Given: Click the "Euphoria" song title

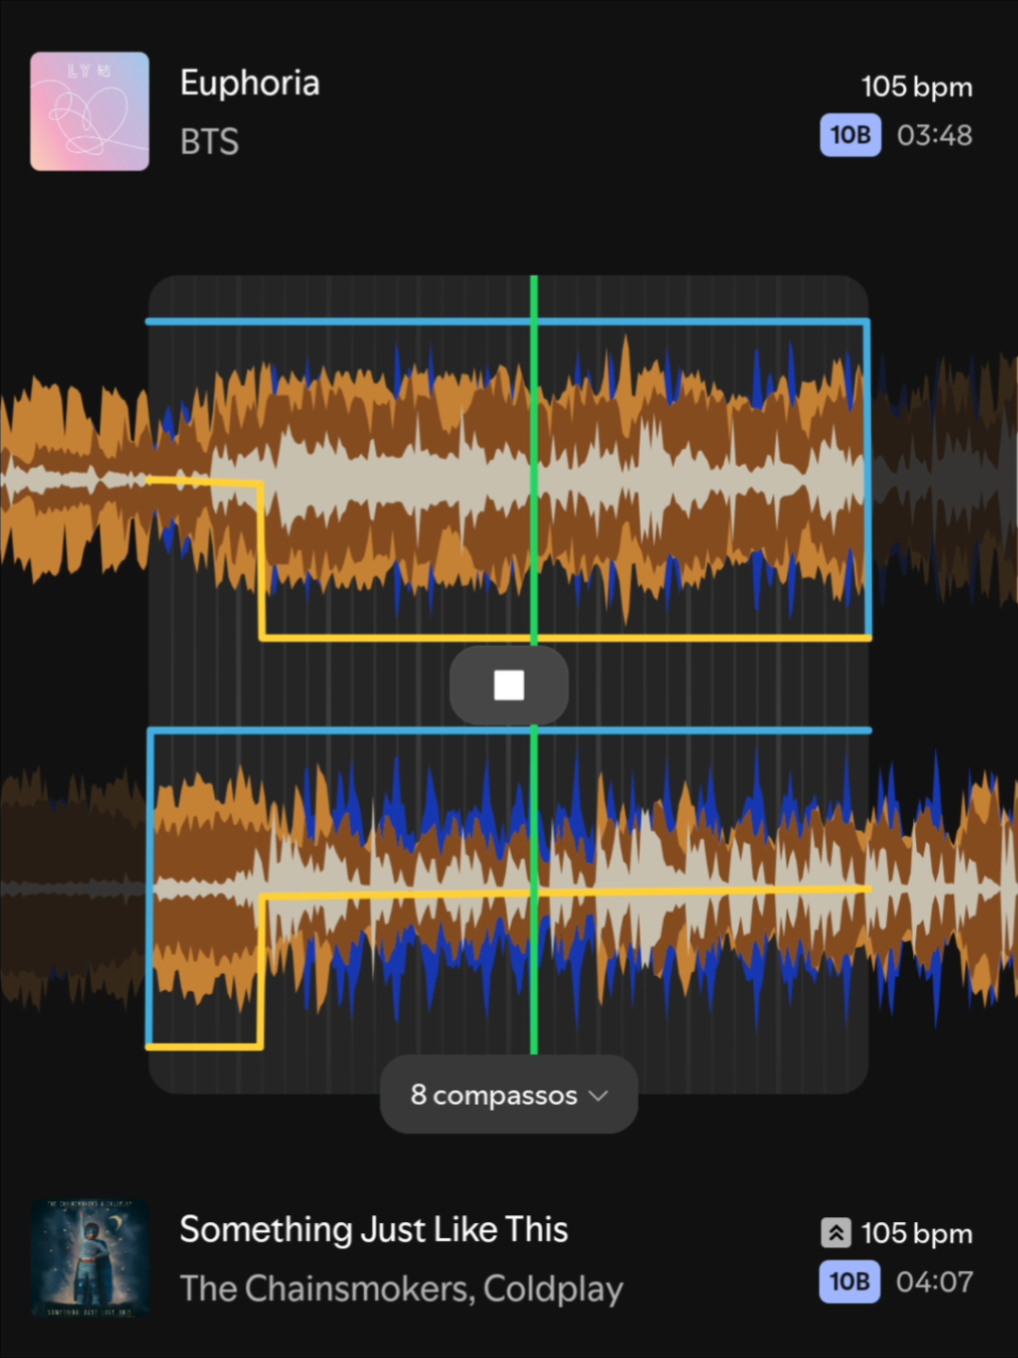Looking at the screenshot, I should pyautogui.click(x=250, y=83).
